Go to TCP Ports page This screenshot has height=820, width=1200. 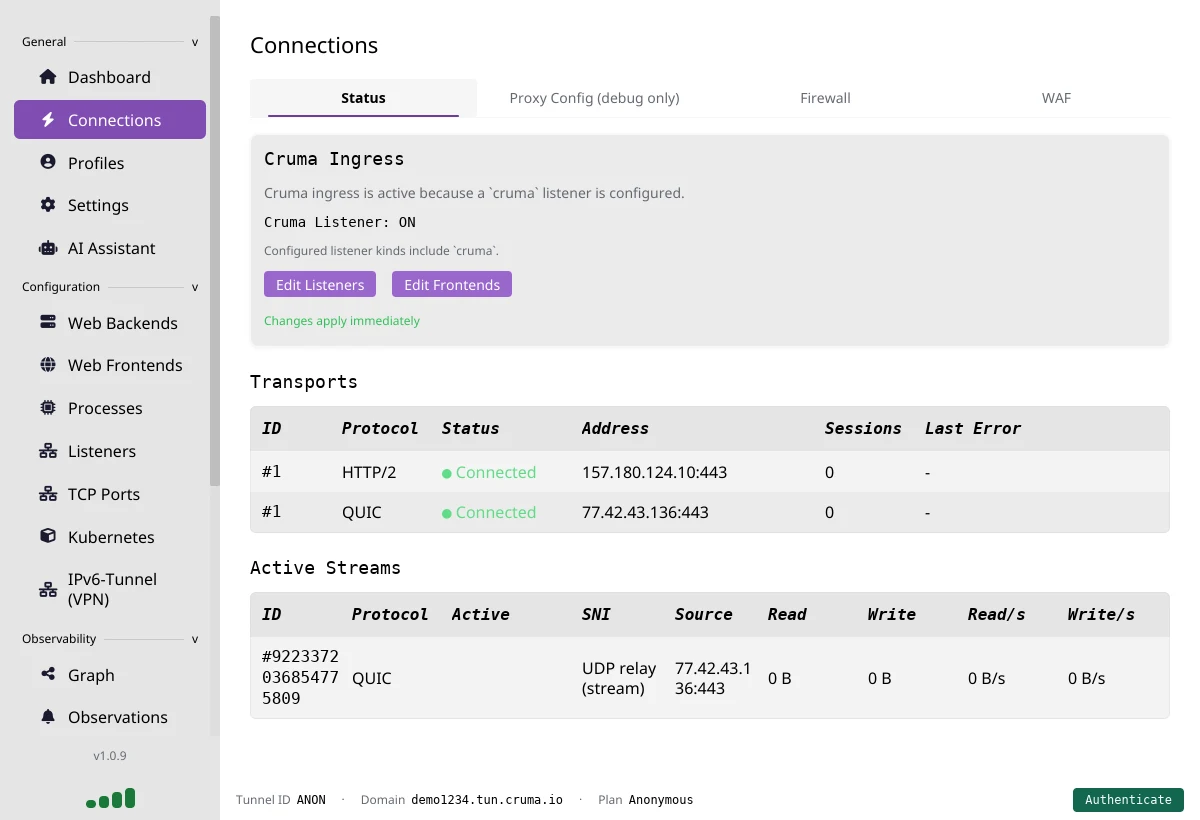(110, 494)
